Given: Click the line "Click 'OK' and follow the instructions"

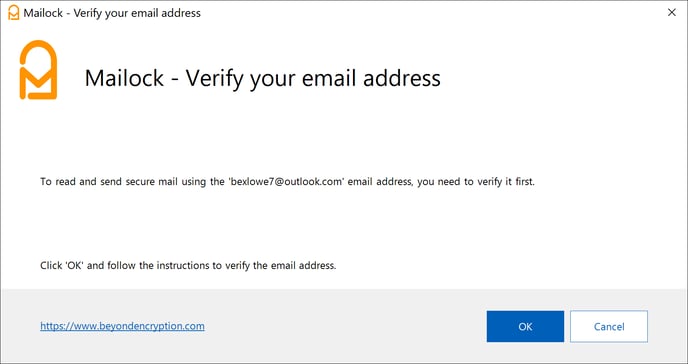Looking at the screenshot, I should [188, 266].
